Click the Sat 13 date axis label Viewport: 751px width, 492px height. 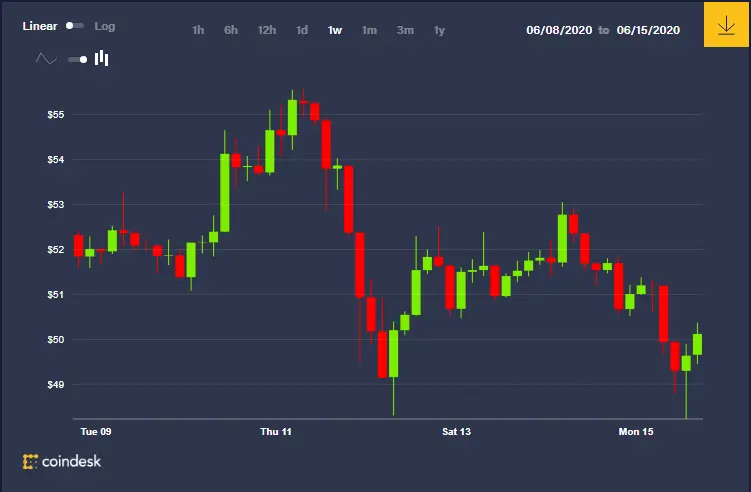[456, 432]
